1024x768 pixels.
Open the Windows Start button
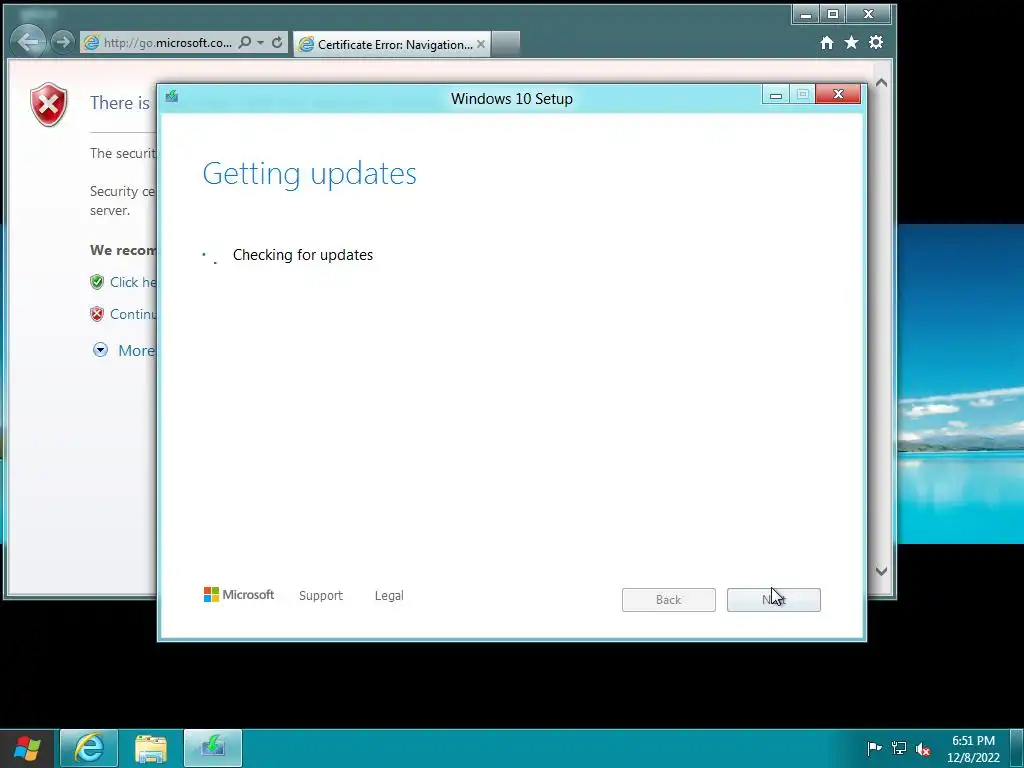point(27,748)
